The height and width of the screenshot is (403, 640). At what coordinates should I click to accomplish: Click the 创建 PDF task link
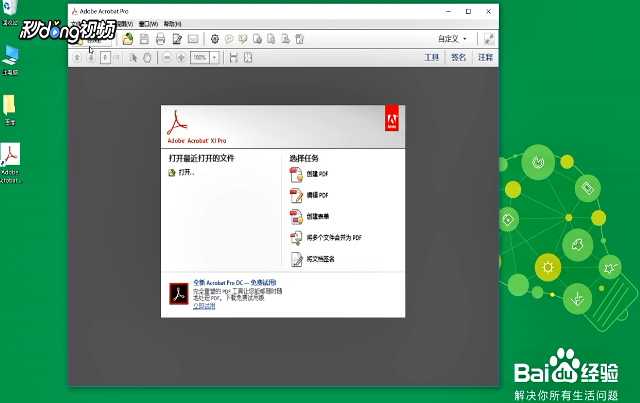pos(318,174)
